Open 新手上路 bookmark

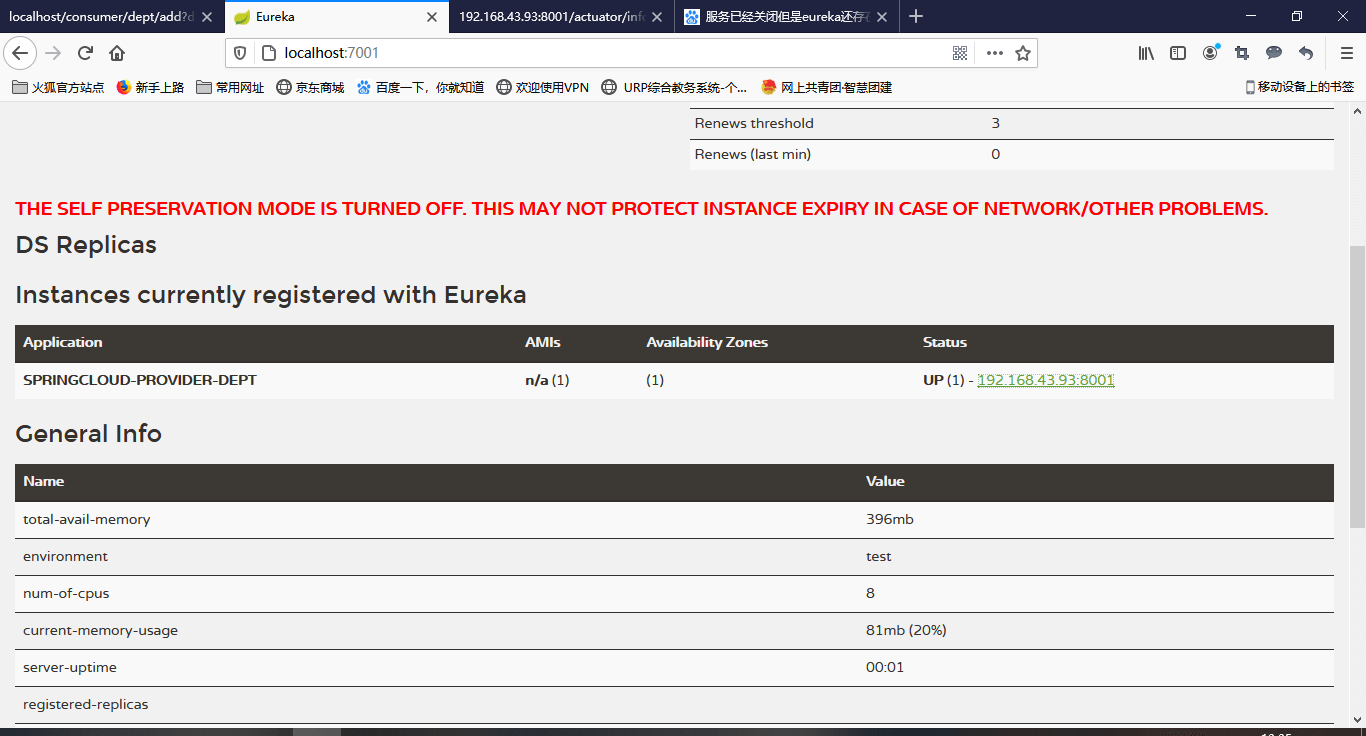[150, 87]
